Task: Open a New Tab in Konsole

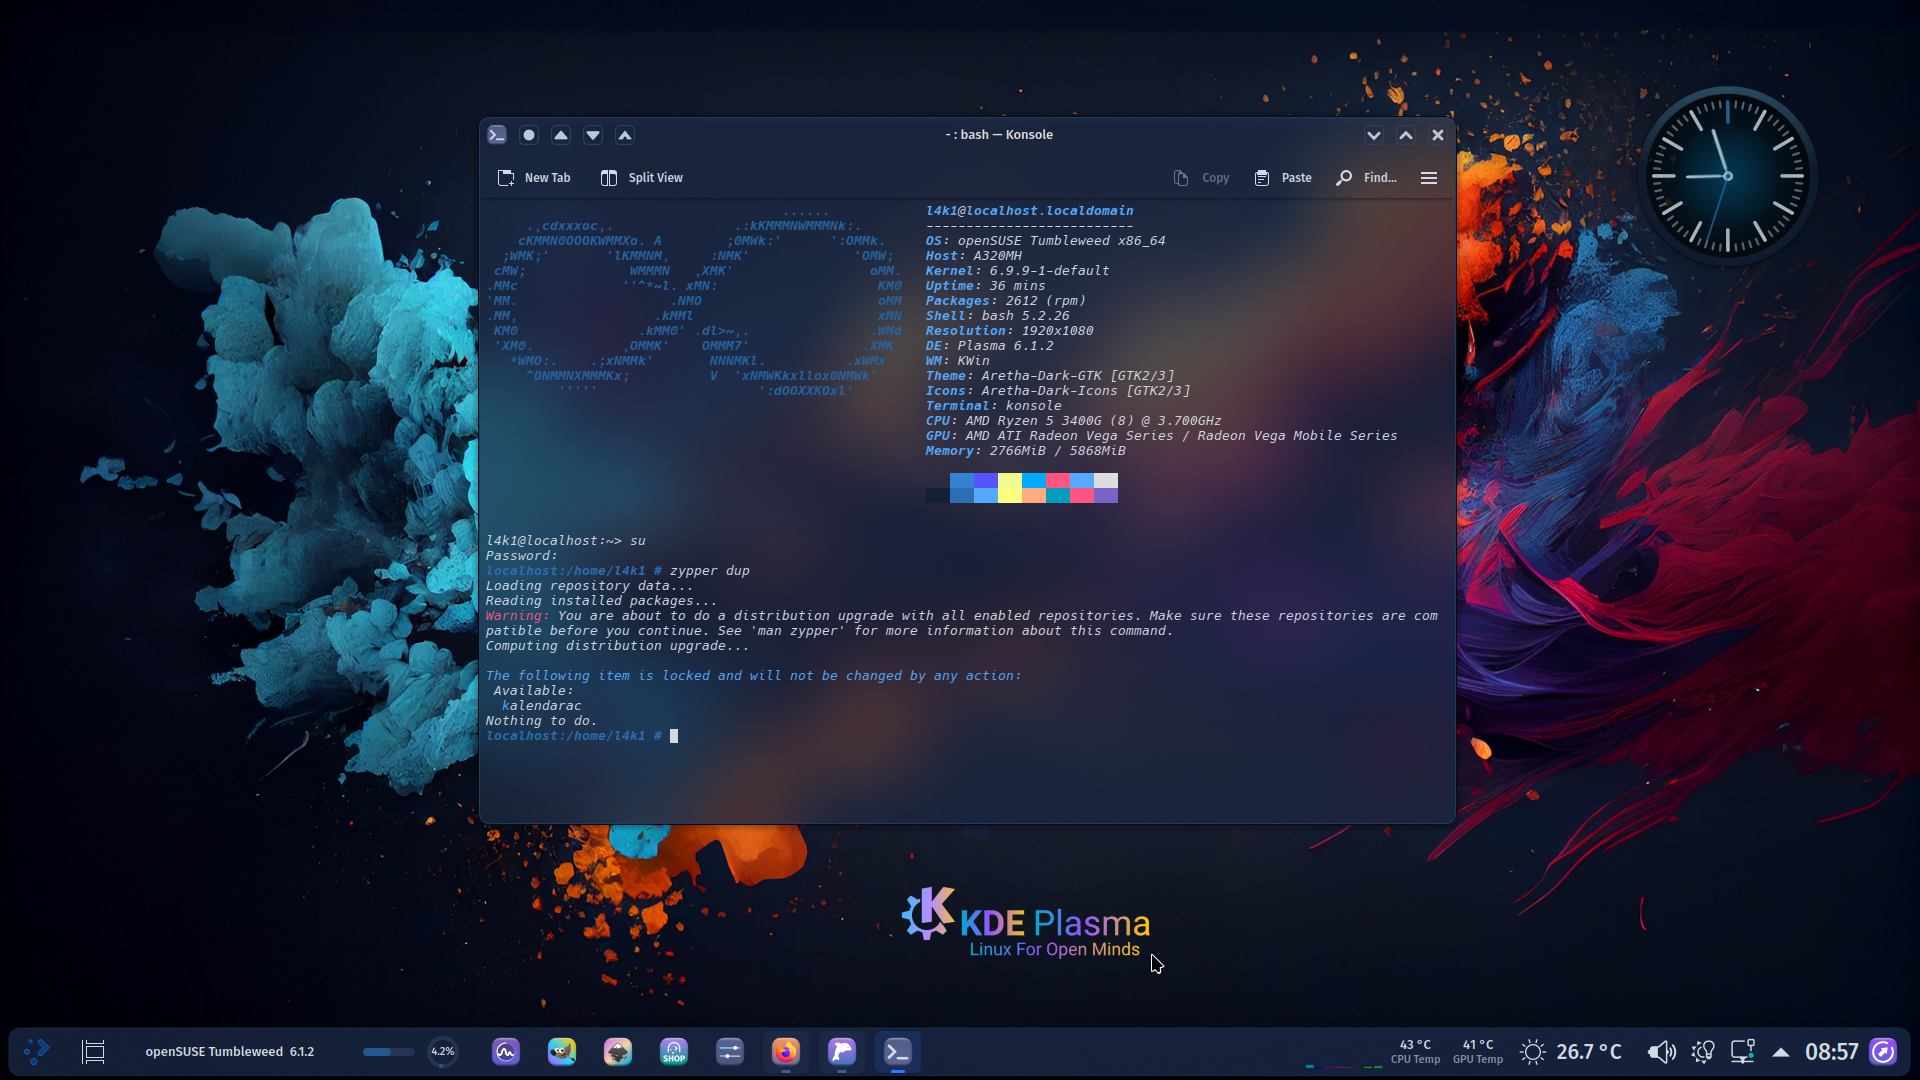Action: tap(534, 178)
